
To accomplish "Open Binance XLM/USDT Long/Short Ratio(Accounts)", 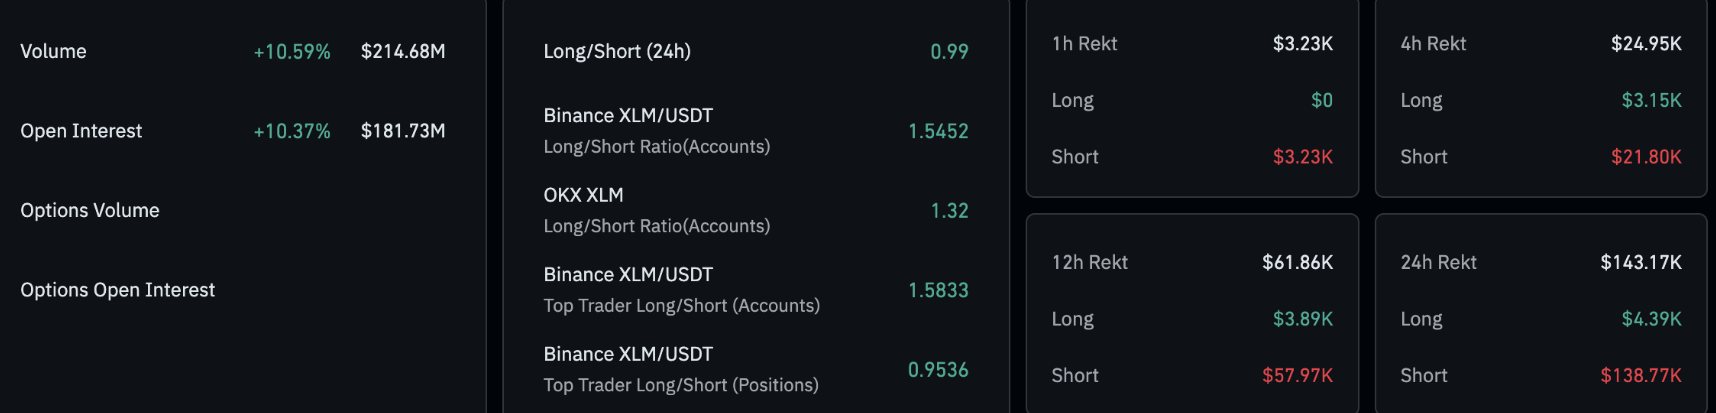I will pos(756,131).
